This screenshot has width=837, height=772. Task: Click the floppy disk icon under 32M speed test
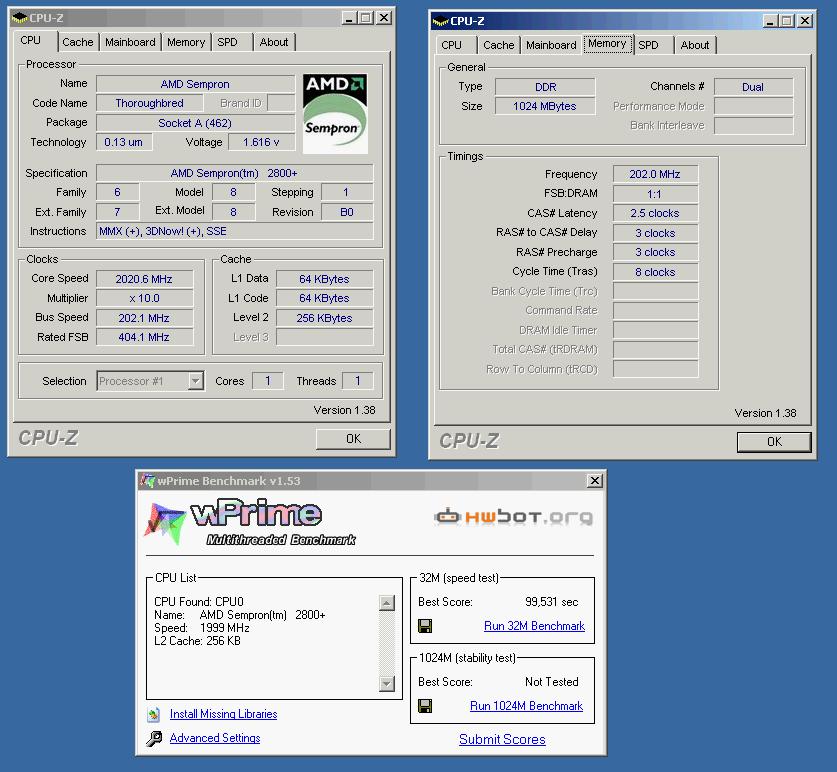[x=425, y=626]
